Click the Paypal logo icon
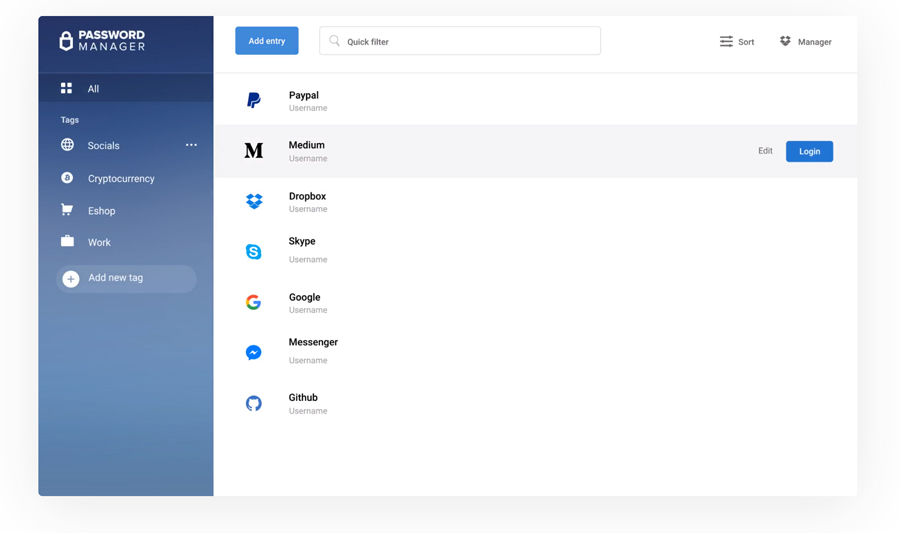Viewport: 900px width, 533px height. 254,100
